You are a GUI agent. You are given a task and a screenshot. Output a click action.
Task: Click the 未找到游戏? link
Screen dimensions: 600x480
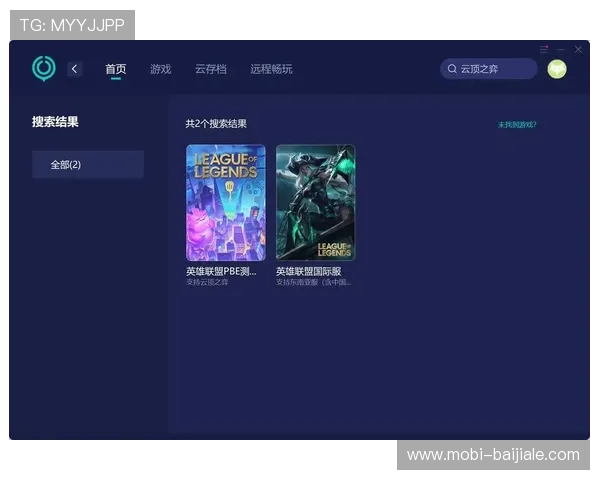[517, 125]
